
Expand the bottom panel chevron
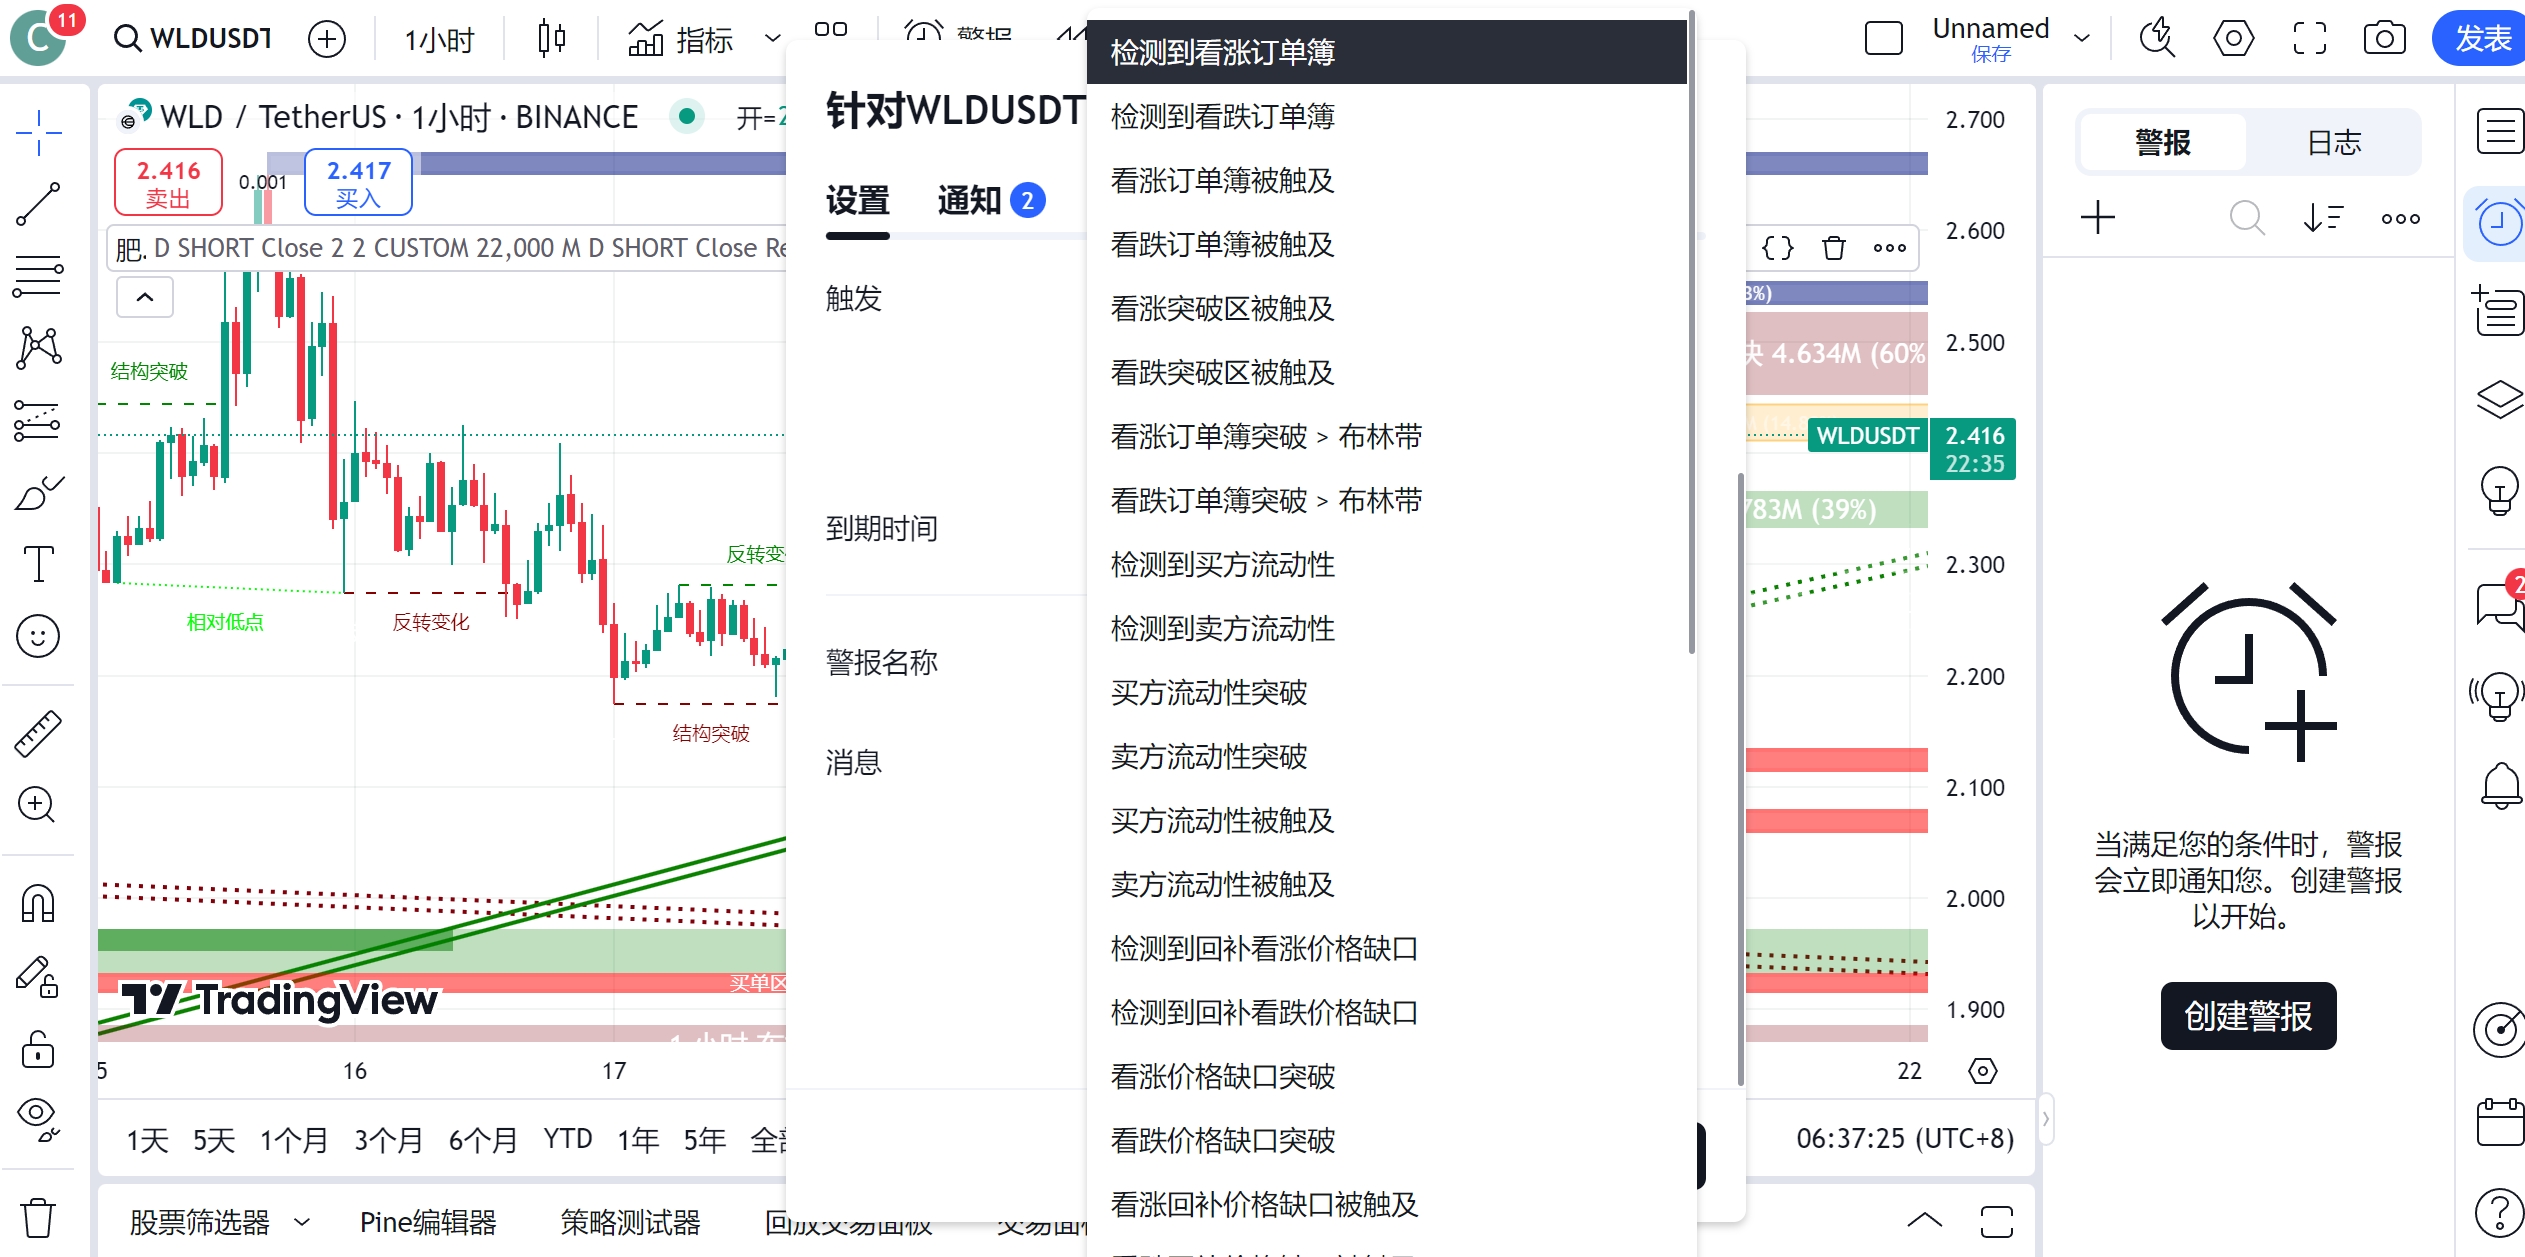point(1924,1220)
